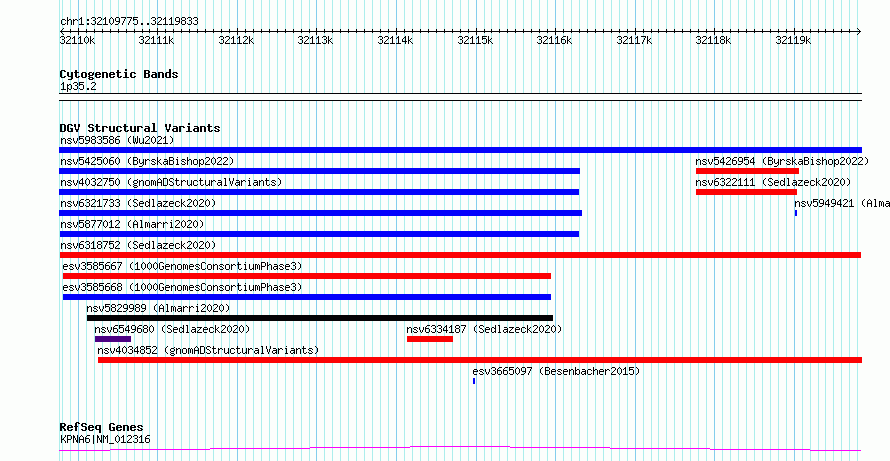The height and width of the screenshot is (461, 890).
Task: Click the blue bar under nsv5983586
Action: [x=460, y=150]
